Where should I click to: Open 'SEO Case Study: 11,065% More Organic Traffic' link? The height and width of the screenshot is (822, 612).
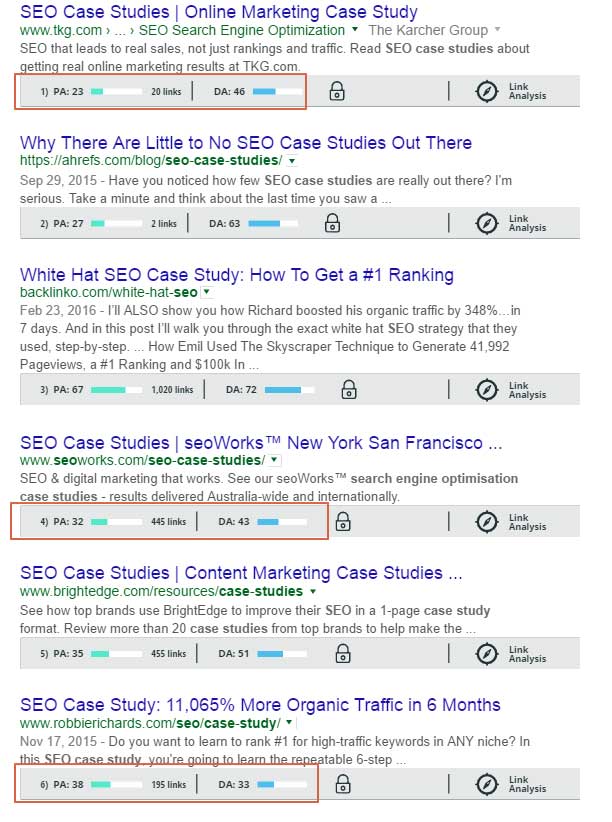[x=260, y=705]
